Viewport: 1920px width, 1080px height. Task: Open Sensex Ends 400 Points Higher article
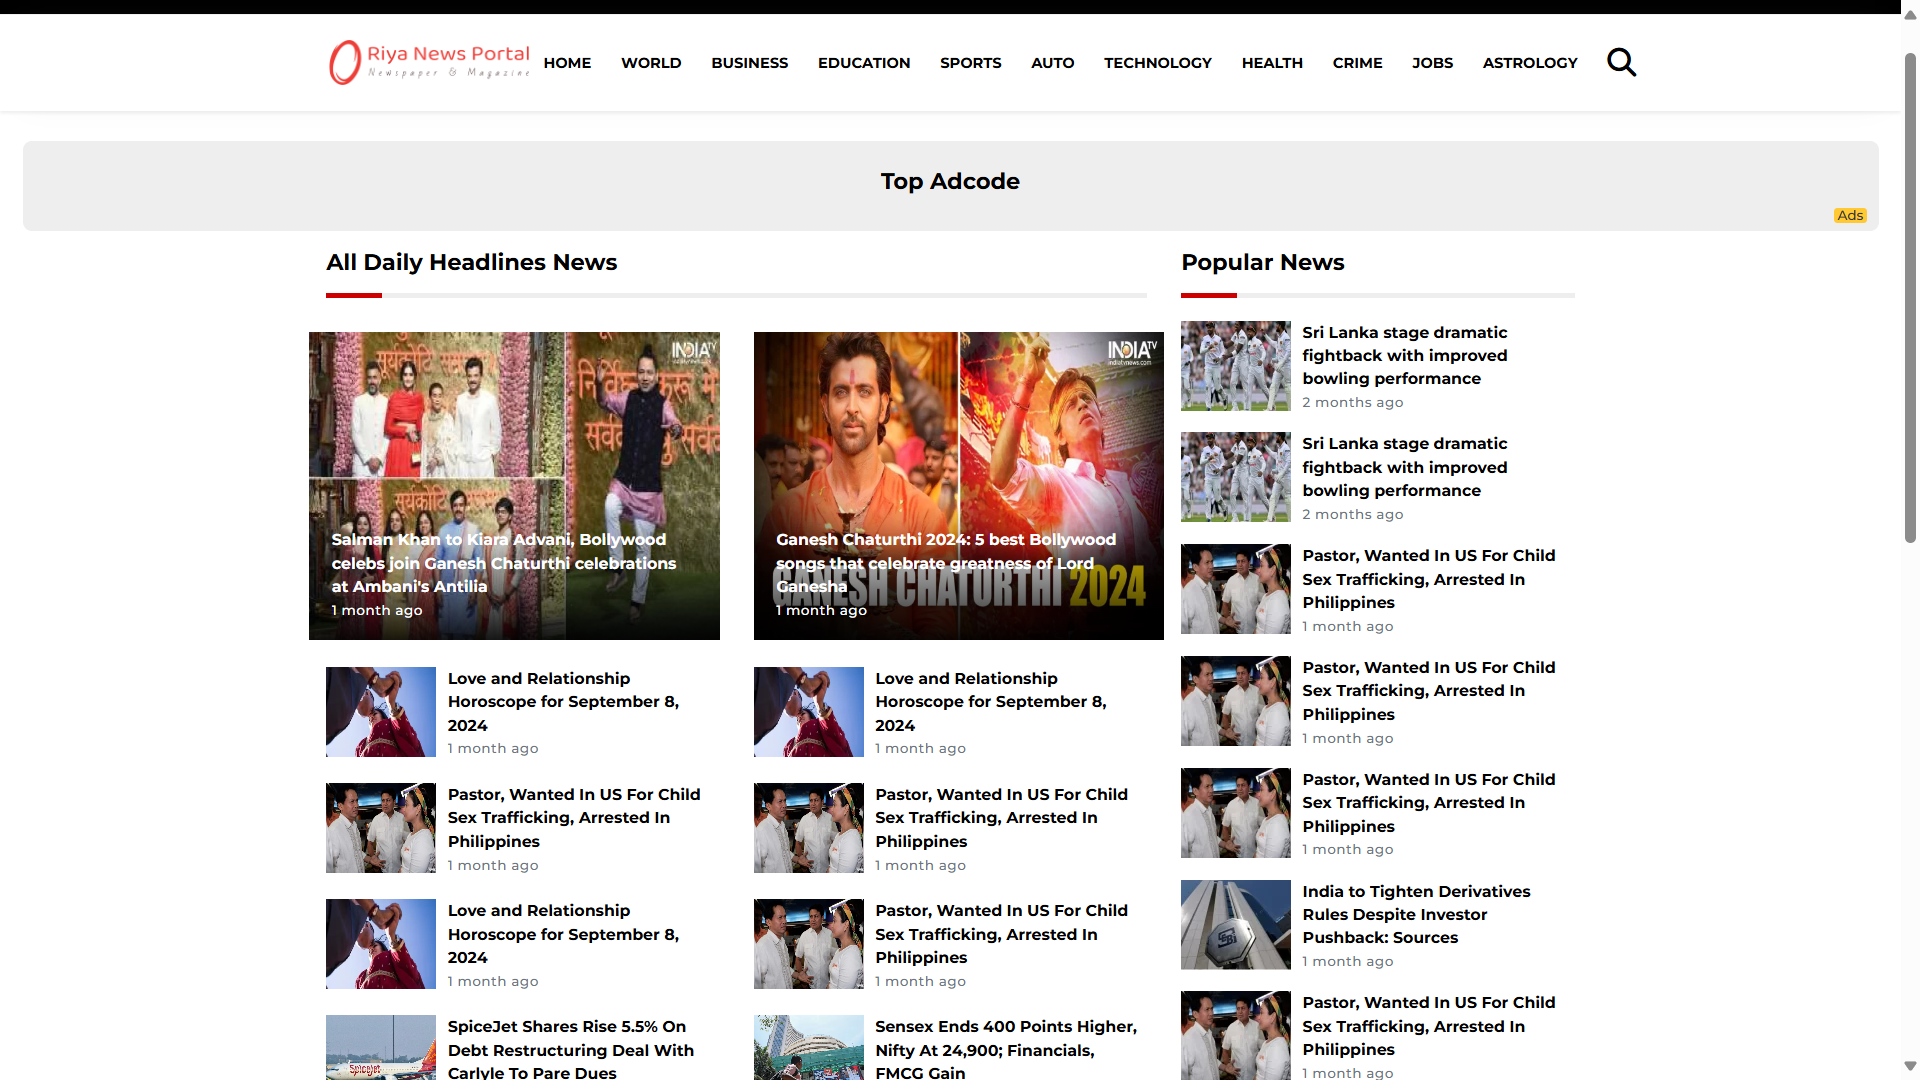tap(1005, 1049)
